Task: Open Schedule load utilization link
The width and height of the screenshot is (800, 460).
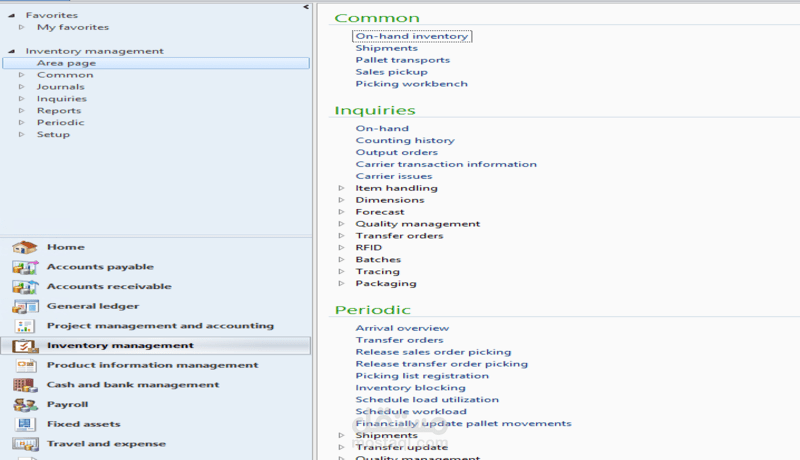Action: click(427, 400)
